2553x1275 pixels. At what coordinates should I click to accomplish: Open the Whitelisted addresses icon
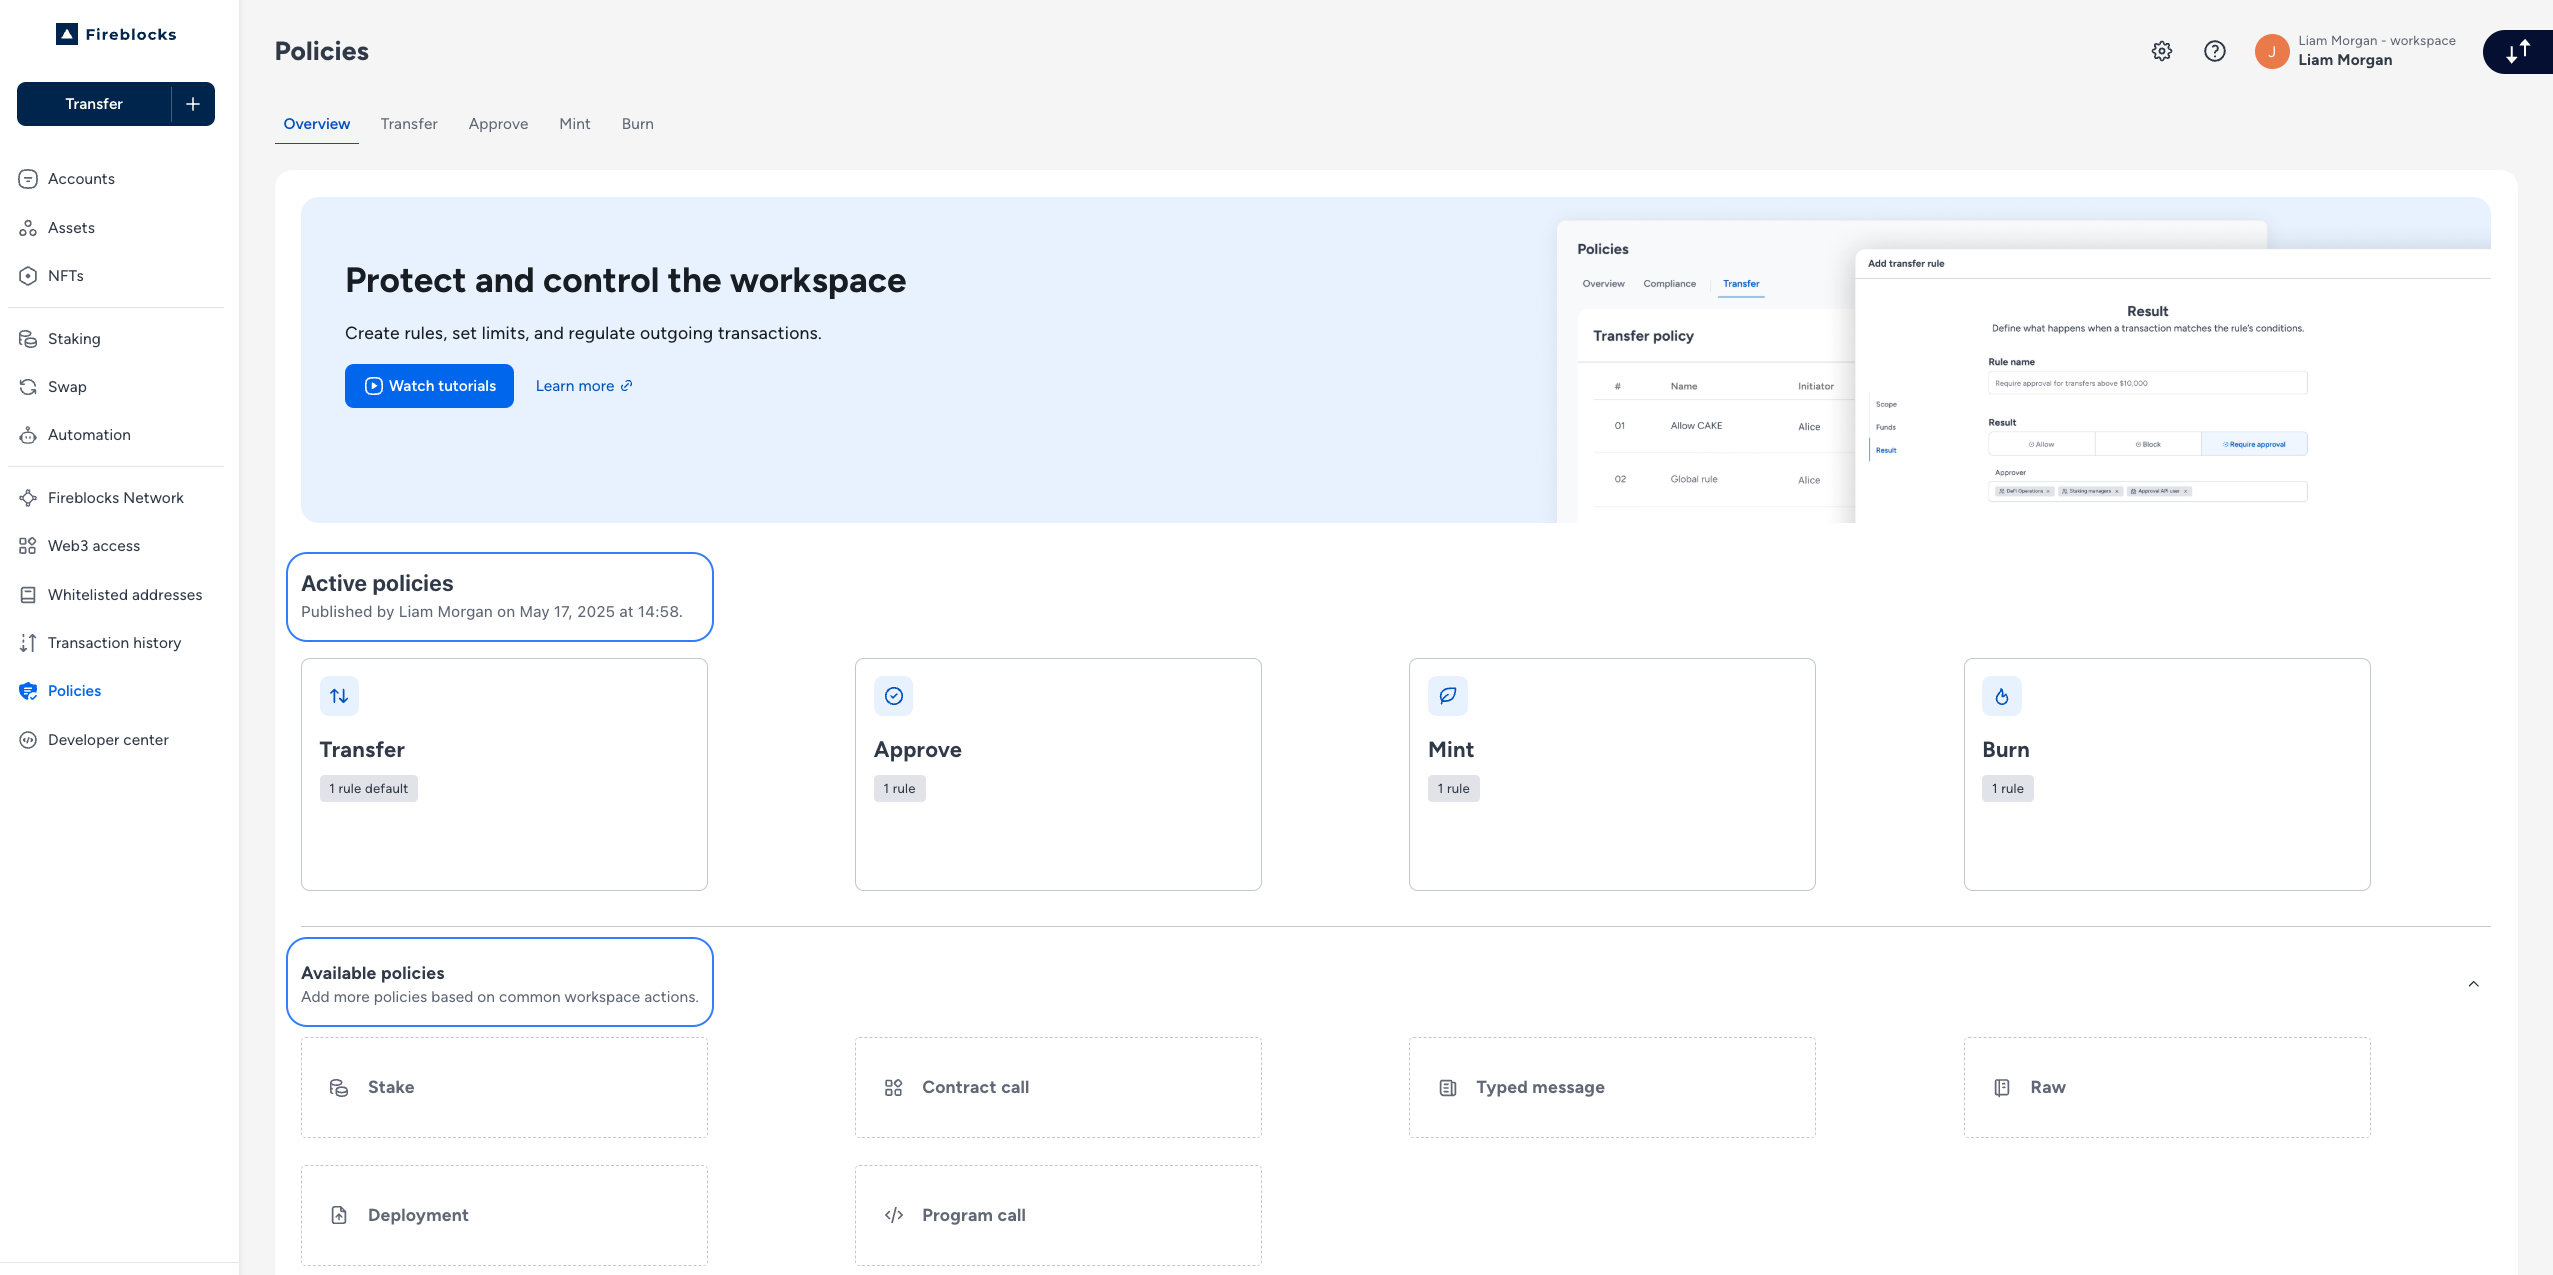28,595
